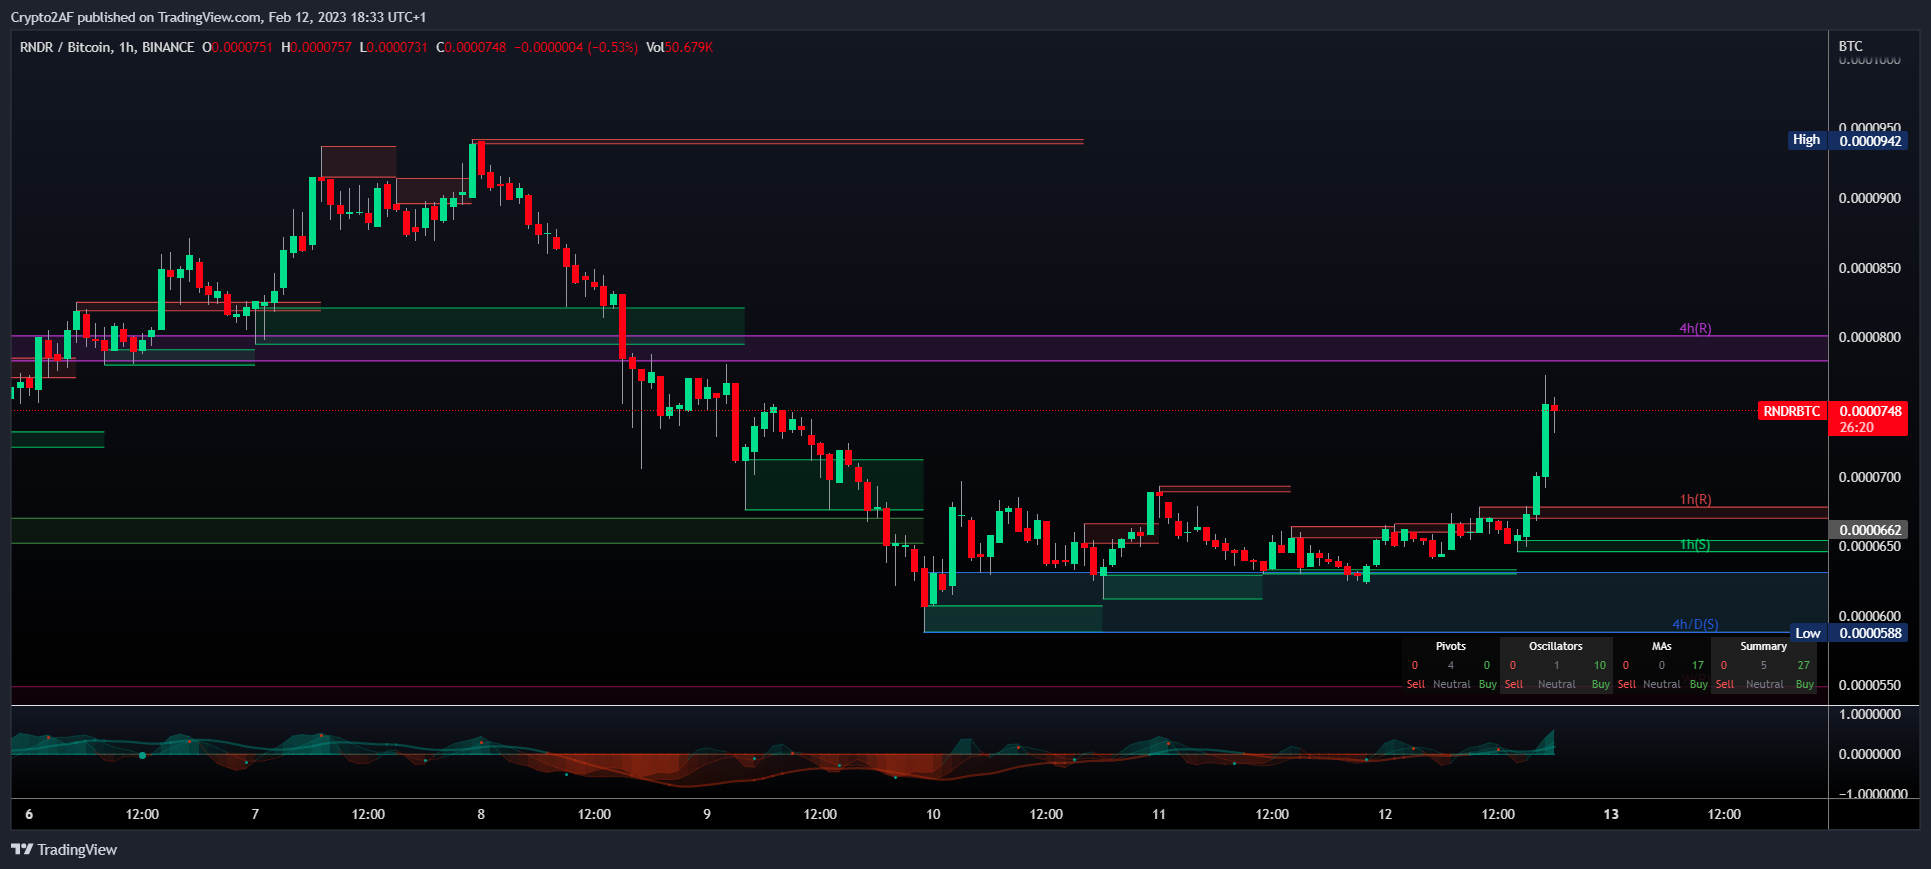Click the High value 0.0000757 in header

click(321, 47)
